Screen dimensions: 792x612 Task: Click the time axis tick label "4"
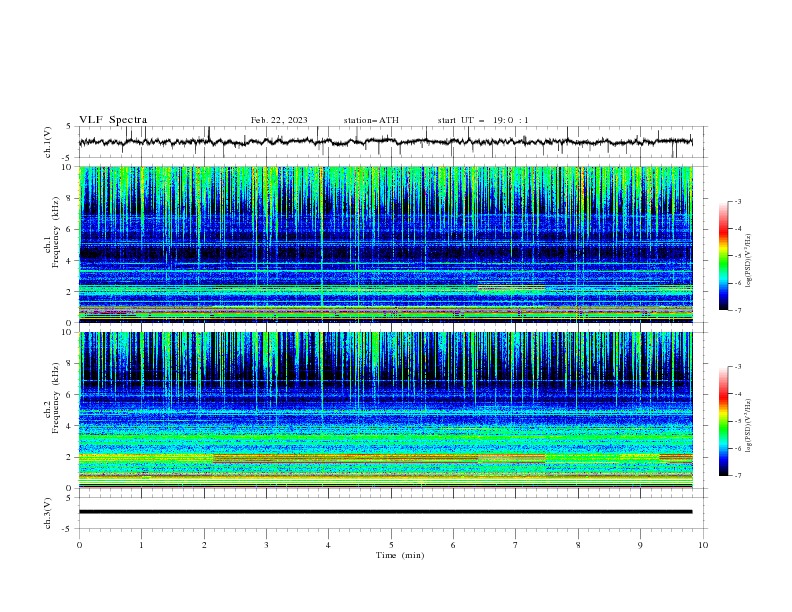(328, 545)
